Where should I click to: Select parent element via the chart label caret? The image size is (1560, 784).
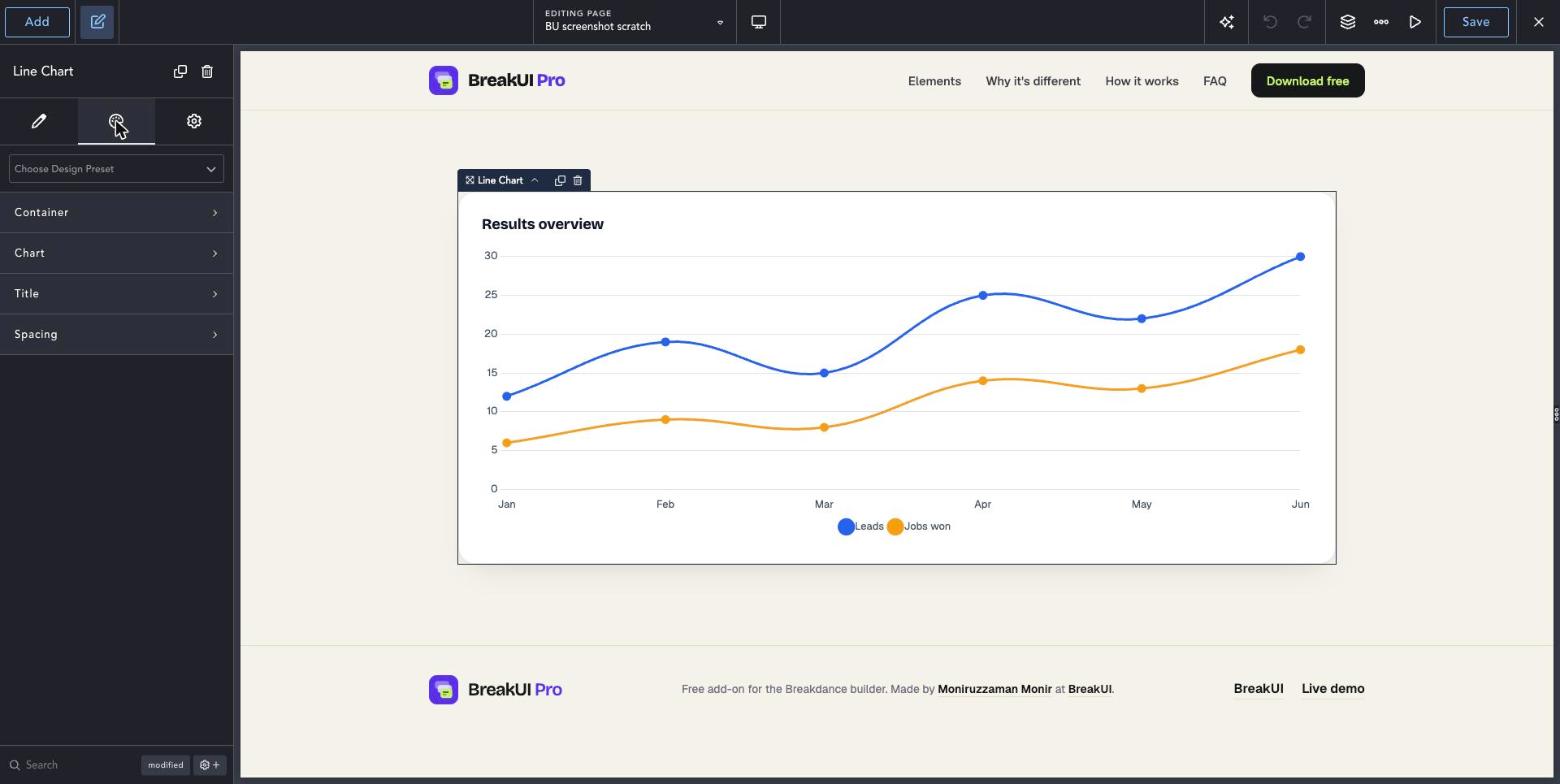point(535,180)
